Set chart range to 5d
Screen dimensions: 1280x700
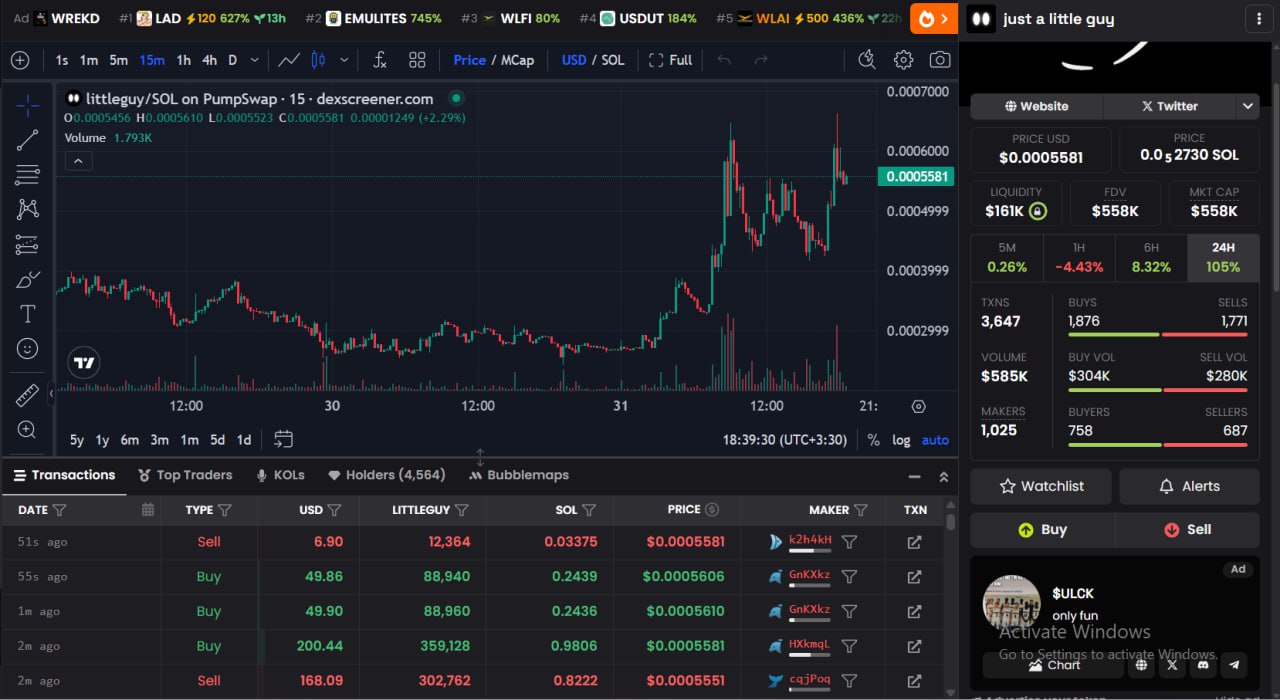217,440
